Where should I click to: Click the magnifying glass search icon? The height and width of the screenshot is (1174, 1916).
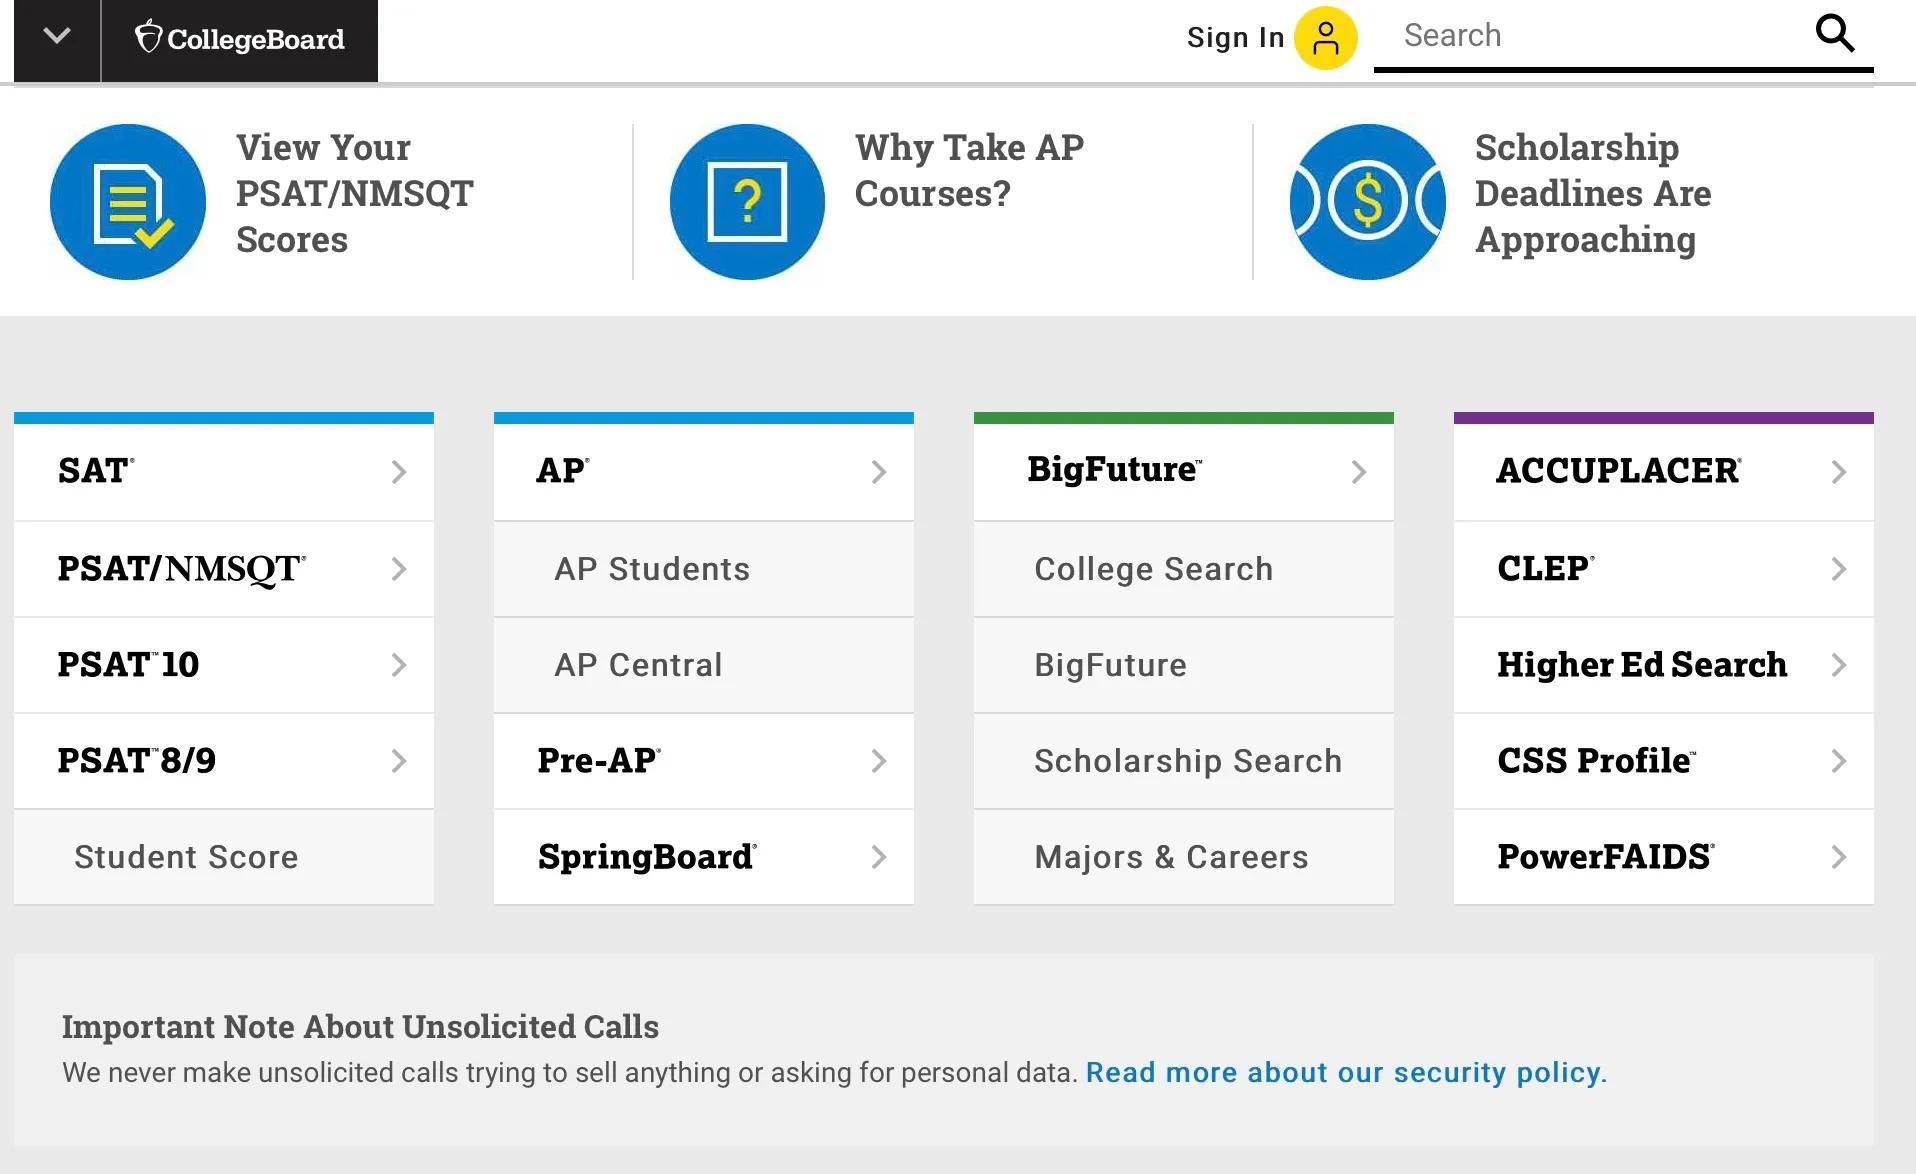(1834, 34)
